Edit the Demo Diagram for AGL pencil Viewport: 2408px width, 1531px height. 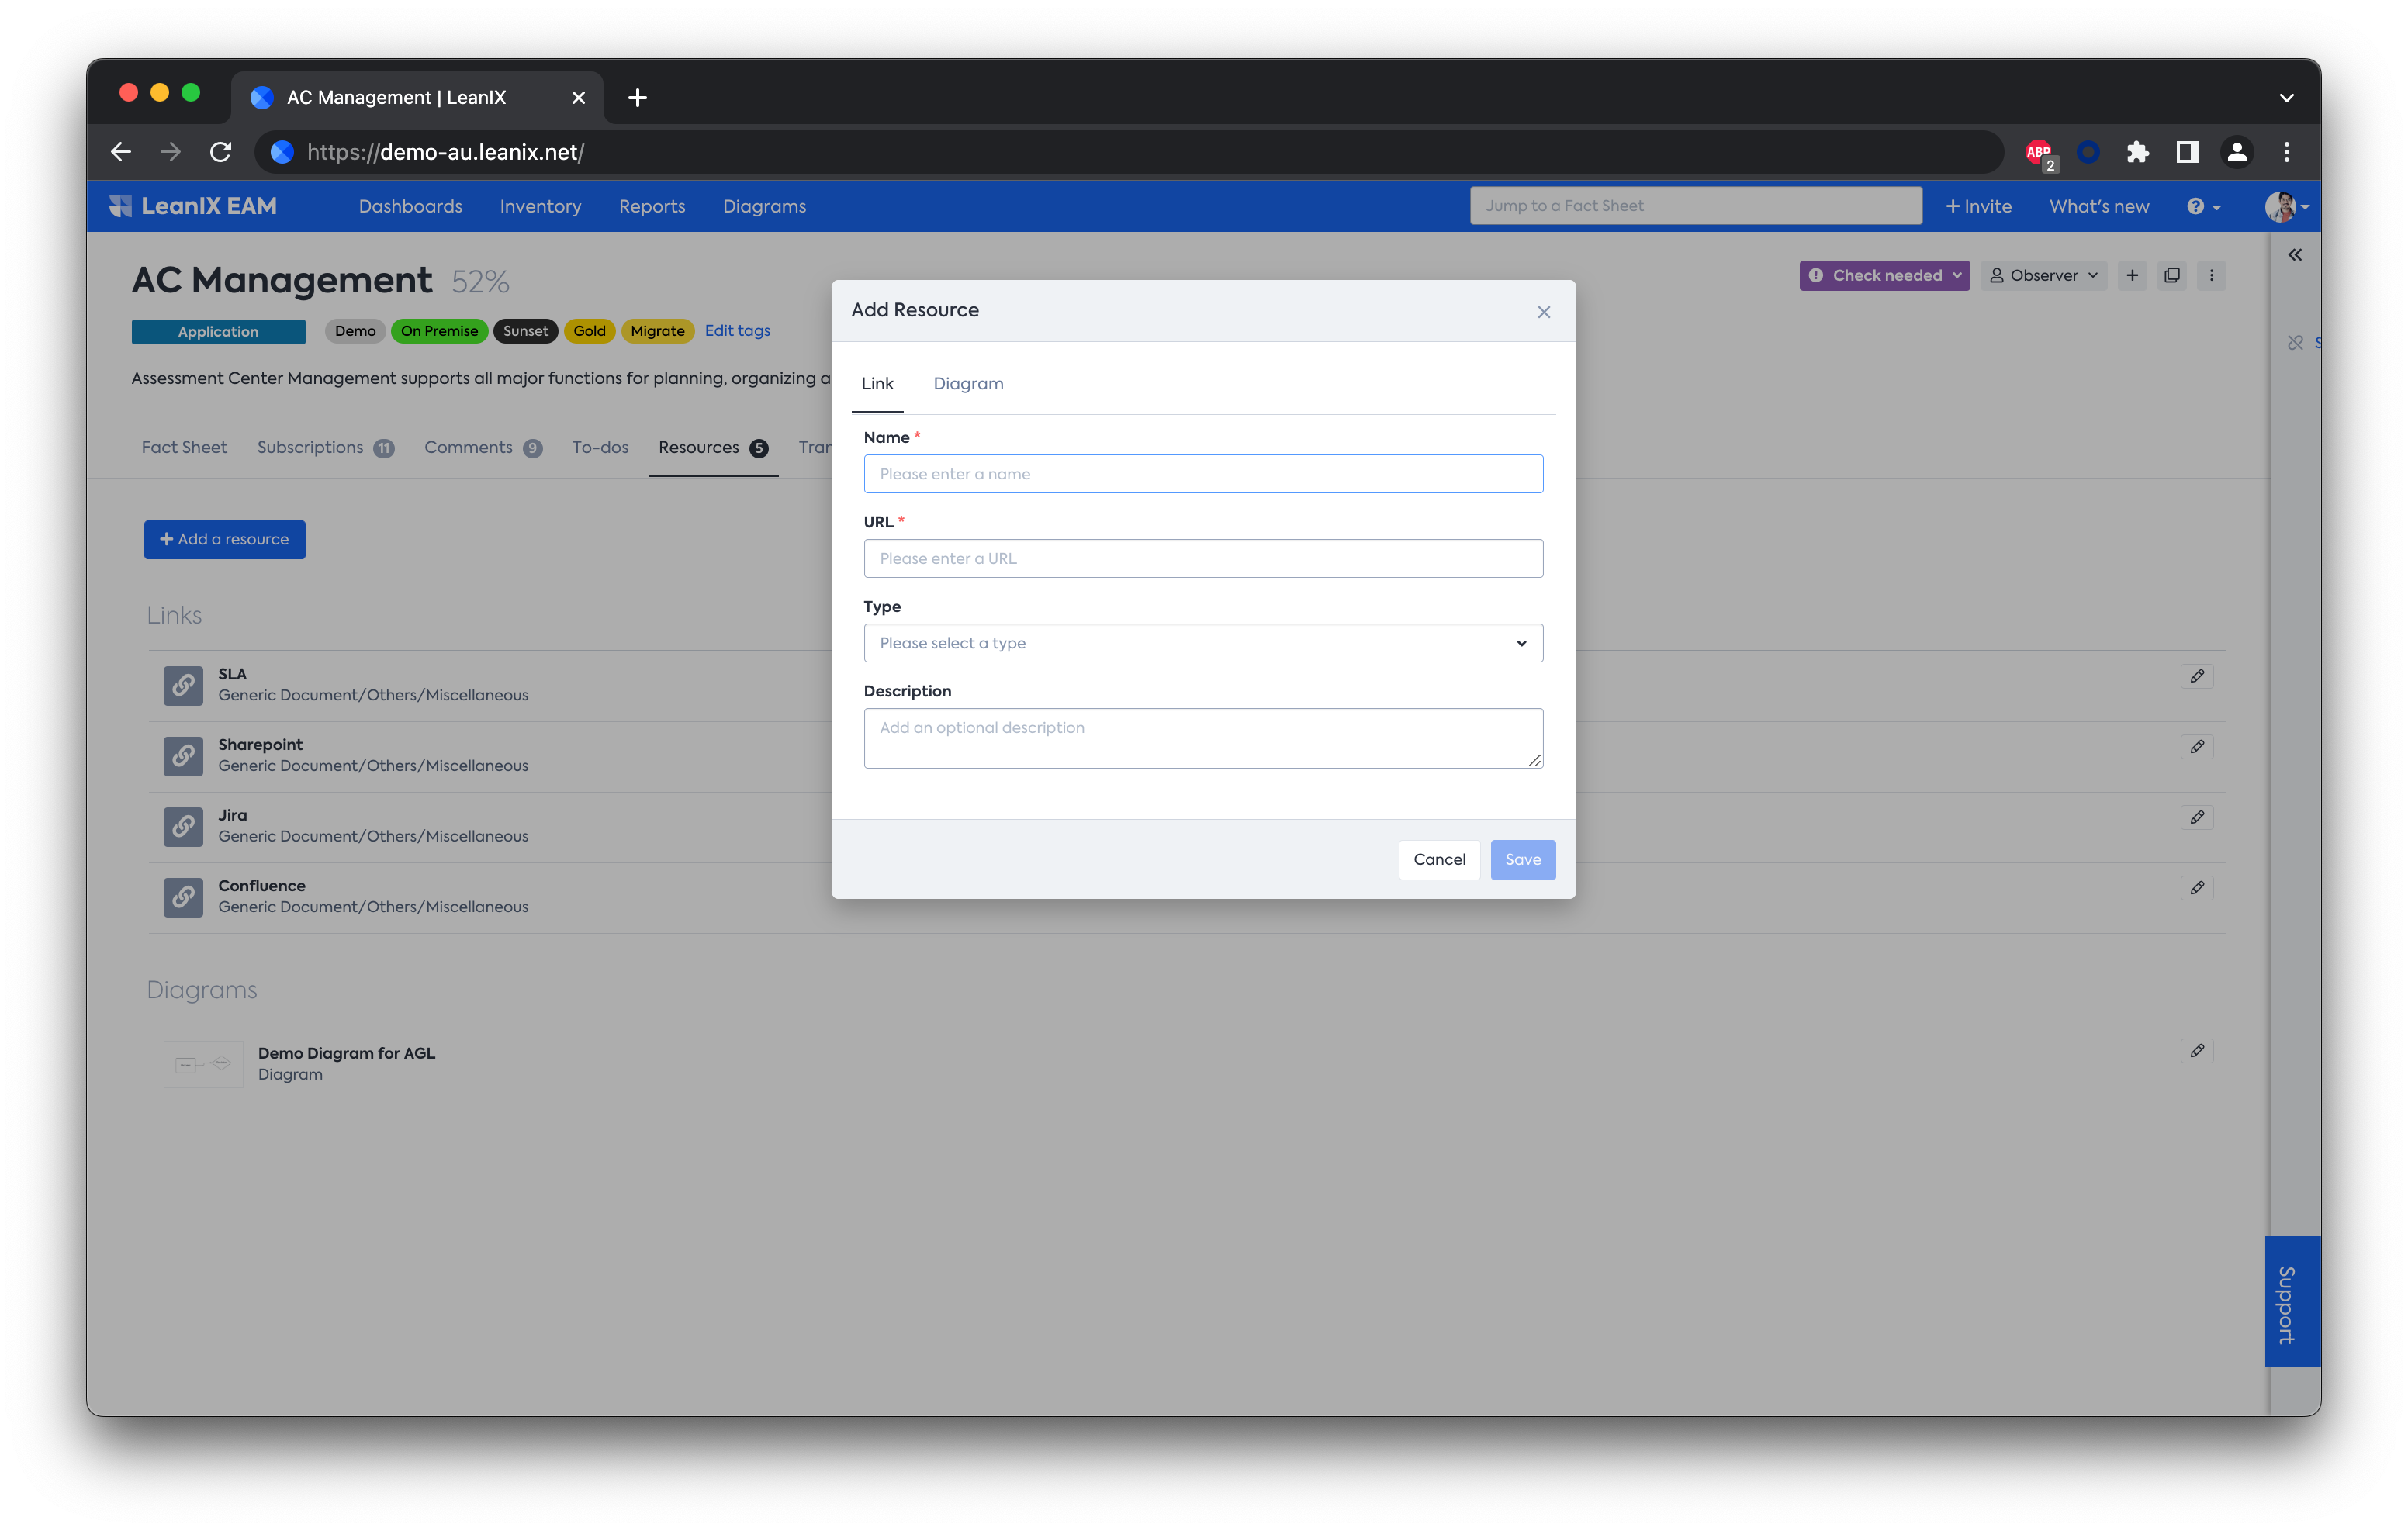click(x=2196, y=1051)
